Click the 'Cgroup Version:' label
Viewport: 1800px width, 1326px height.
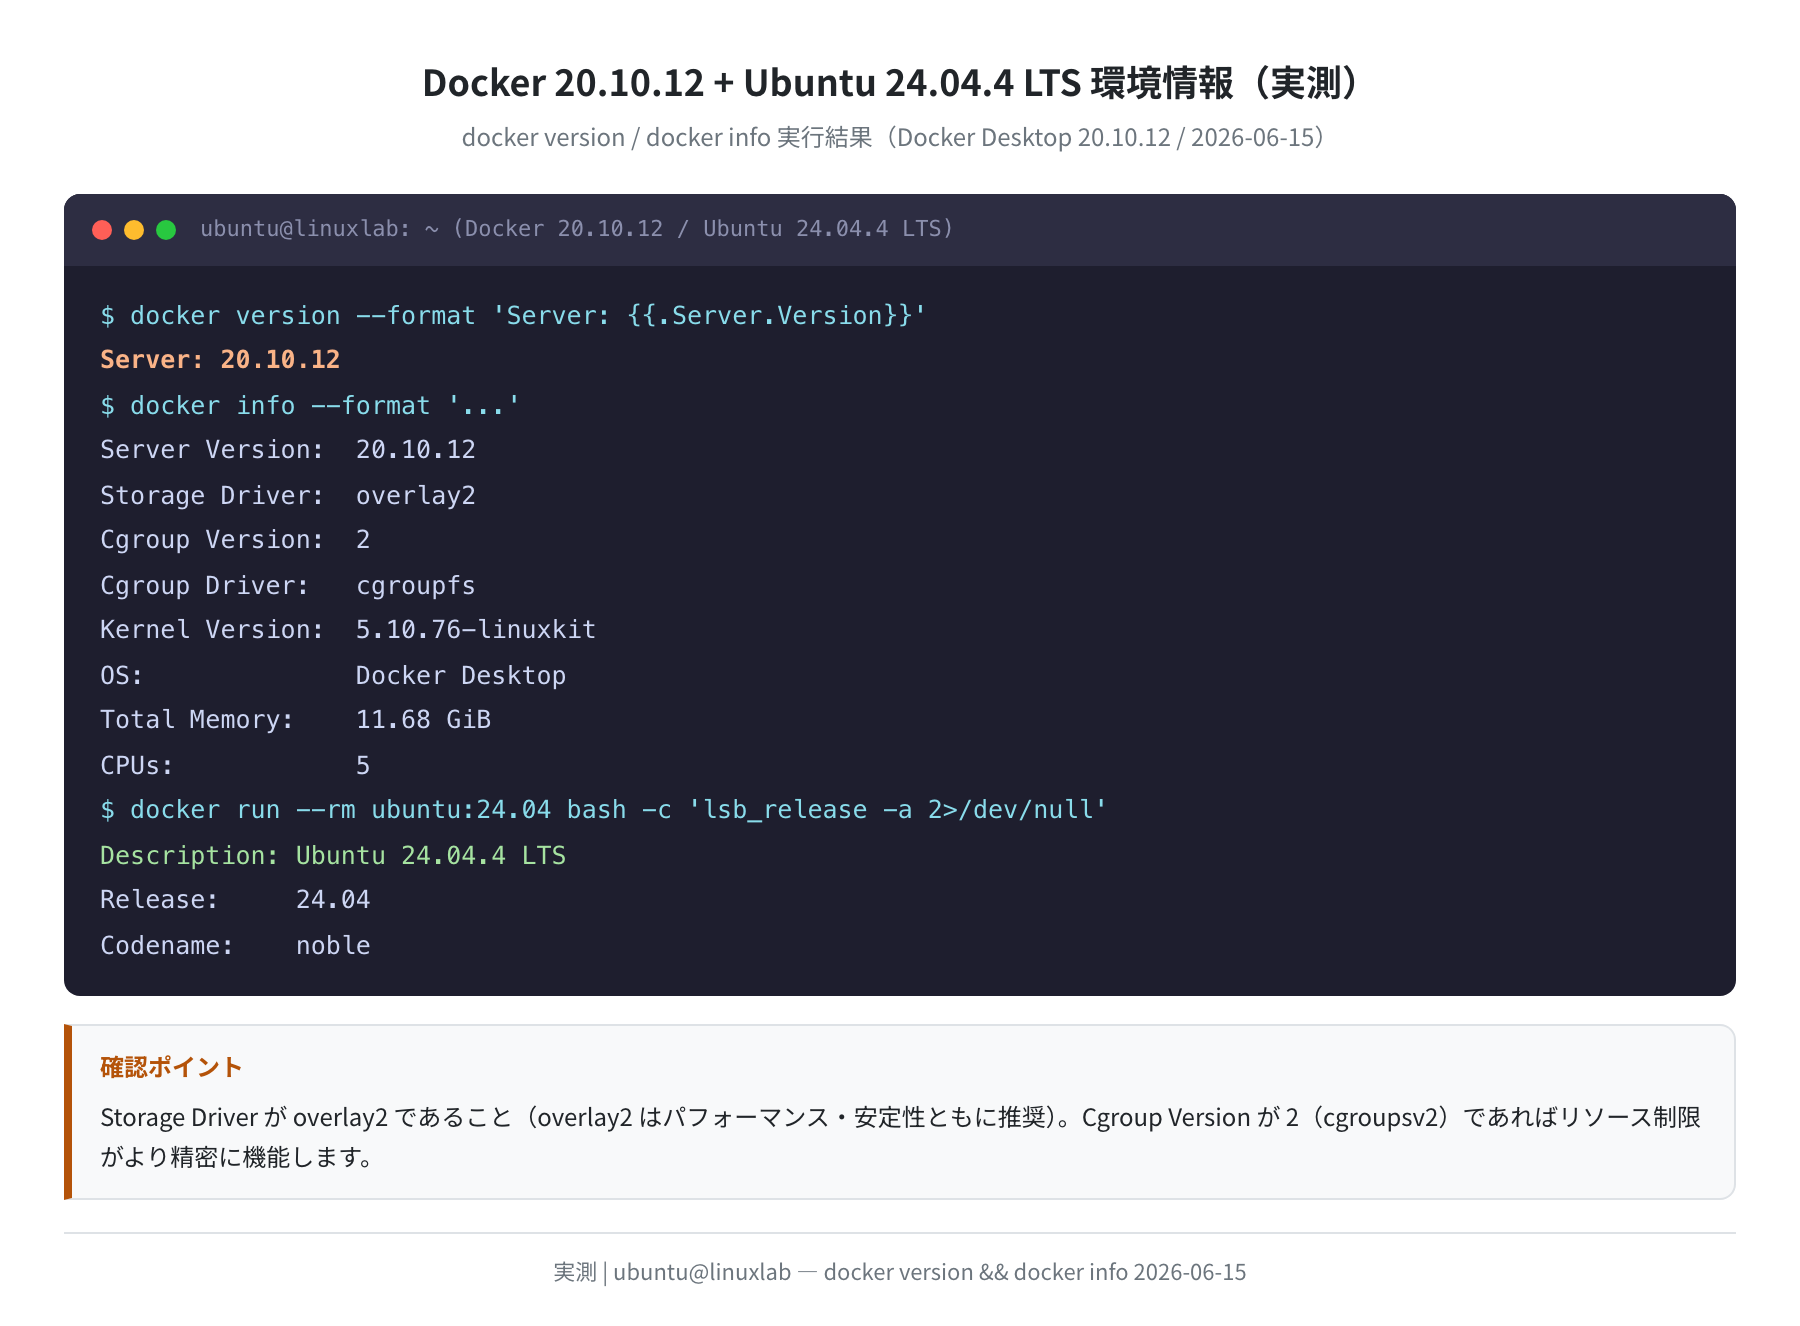click(212, 540)
